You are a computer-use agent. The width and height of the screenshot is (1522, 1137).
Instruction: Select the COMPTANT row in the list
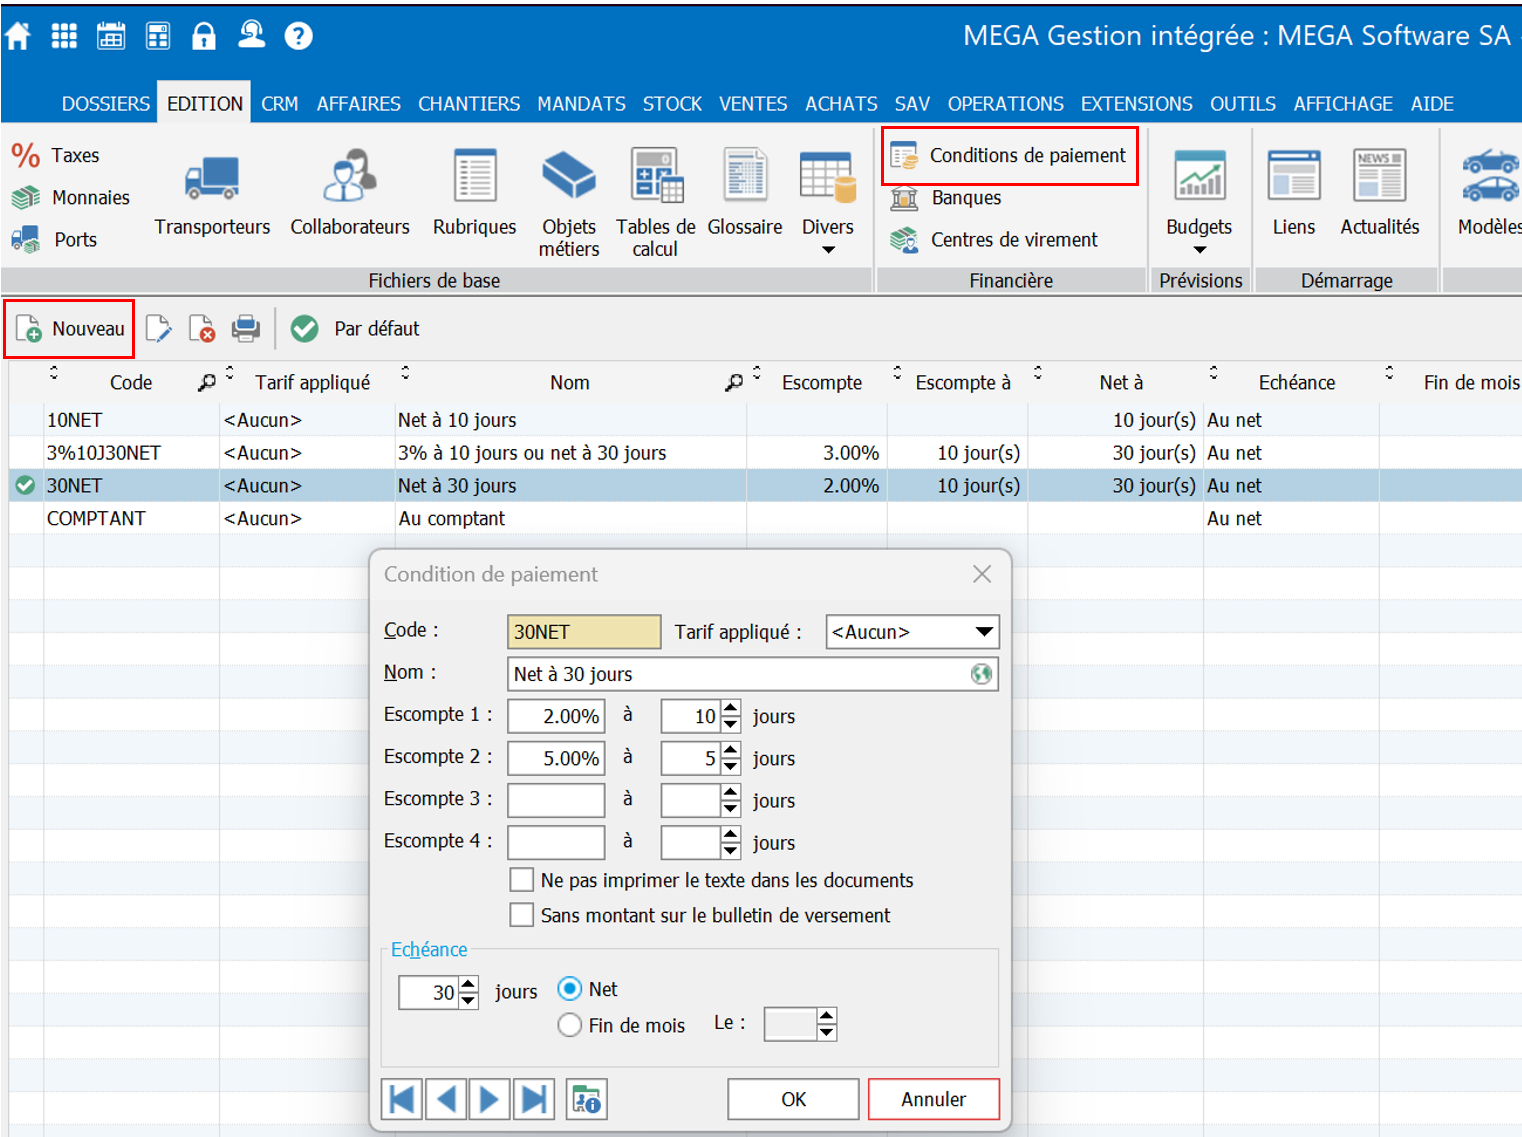765,518
